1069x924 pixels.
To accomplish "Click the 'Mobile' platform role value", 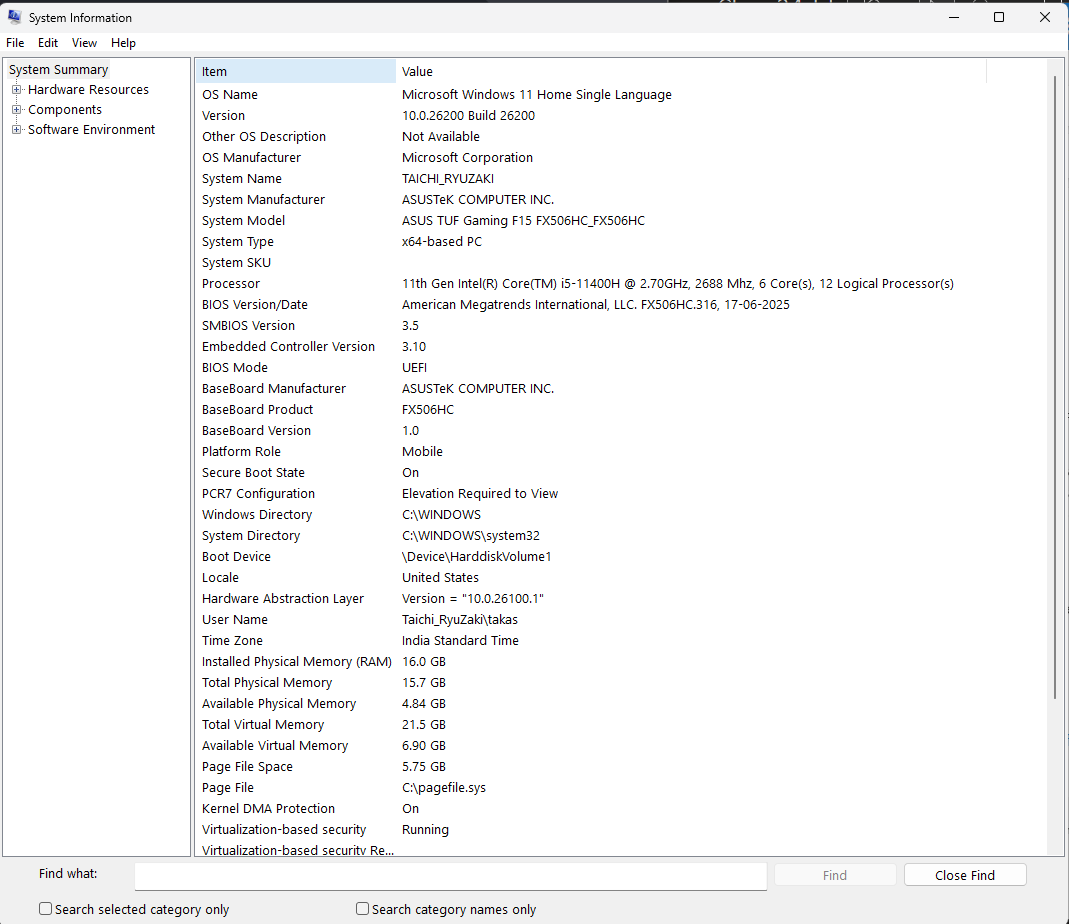I will tap(422, 452).
